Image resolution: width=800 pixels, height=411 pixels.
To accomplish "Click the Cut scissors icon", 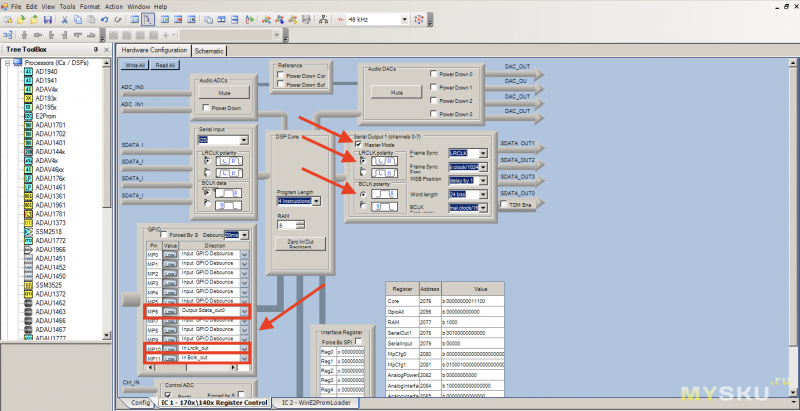I will click(x=64, y=19).
